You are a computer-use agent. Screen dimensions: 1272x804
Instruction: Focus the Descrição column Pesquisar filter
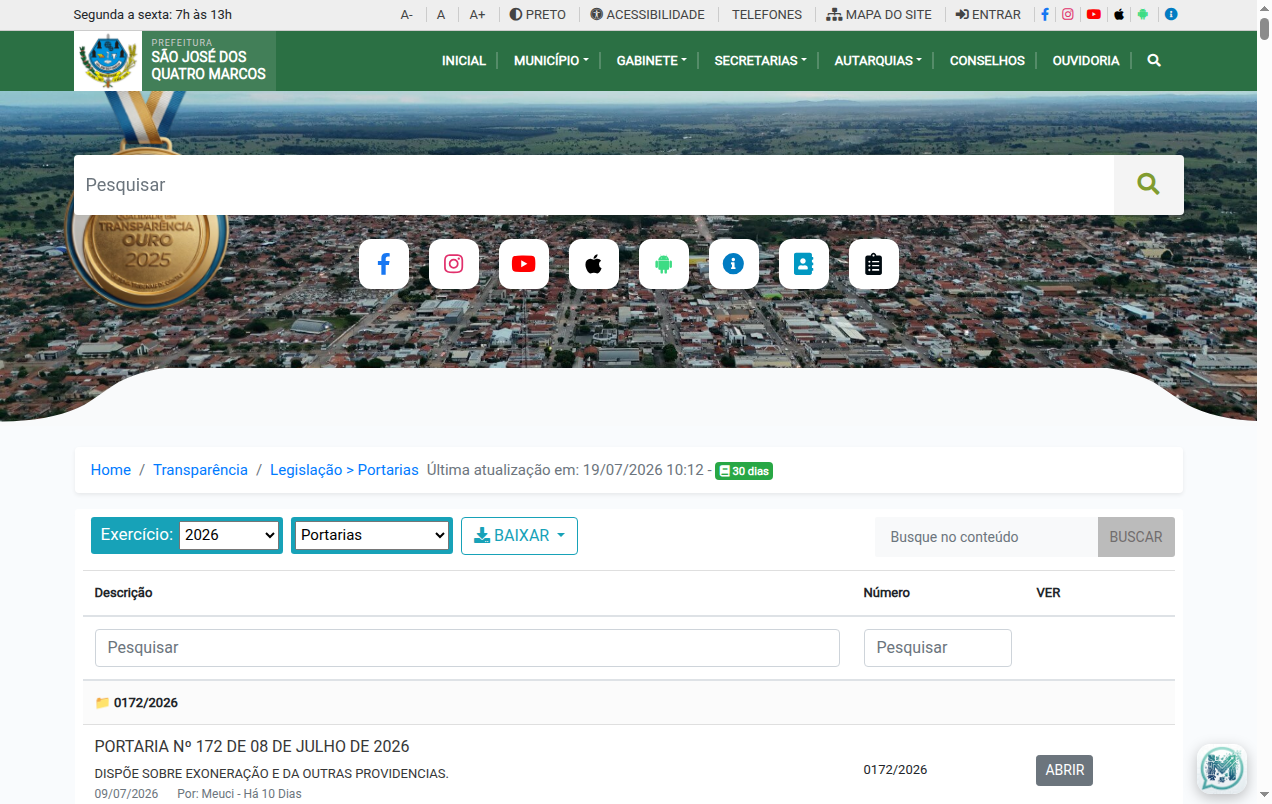(x=467, y=648)
